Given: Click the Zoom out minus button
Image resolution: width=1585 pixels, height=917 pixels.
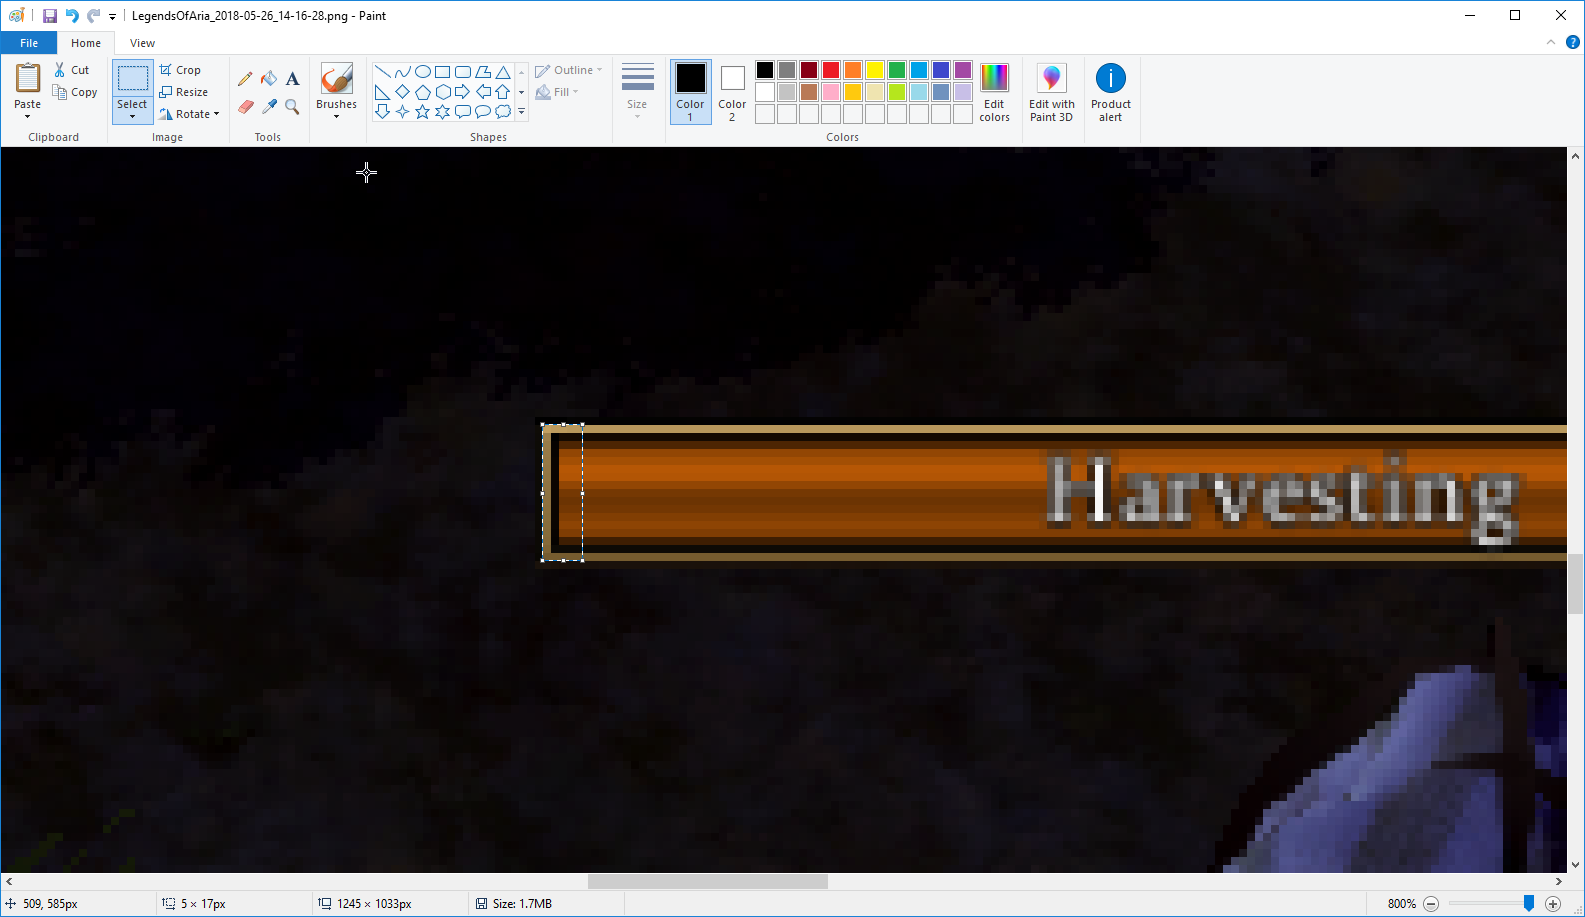Looking at the screenshot, I should point(1431,904).
